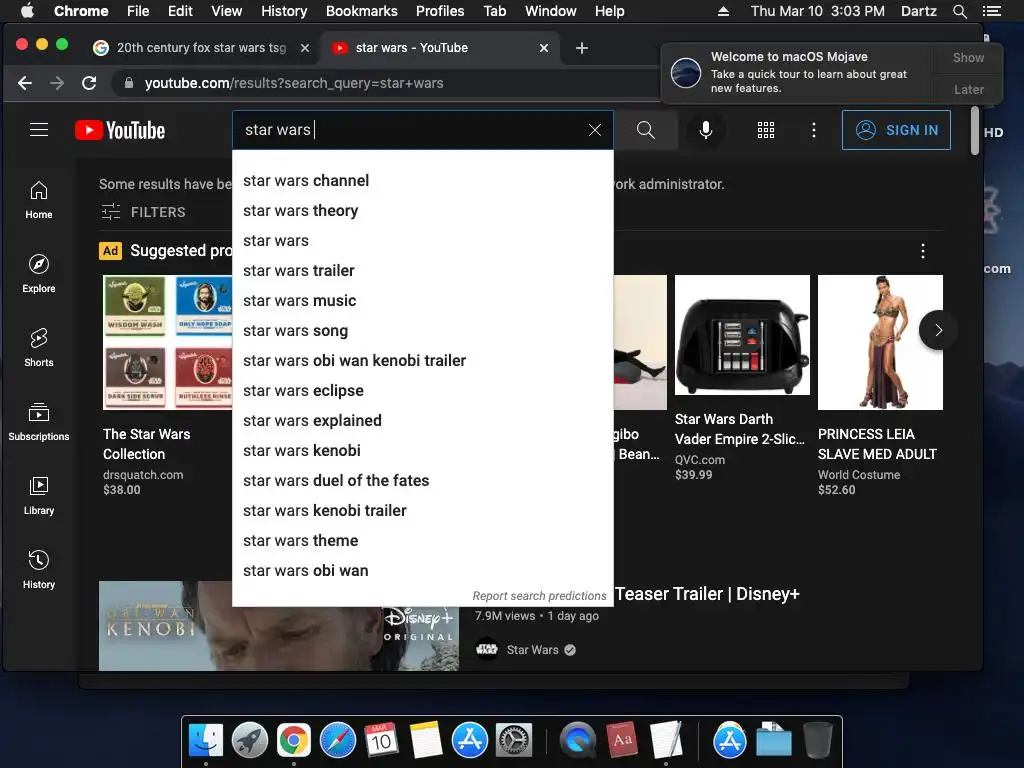The width and height of the screenshot is (1024, 768).
Task: Select suggestion star wars theory
Action: (x=423, y=210)
